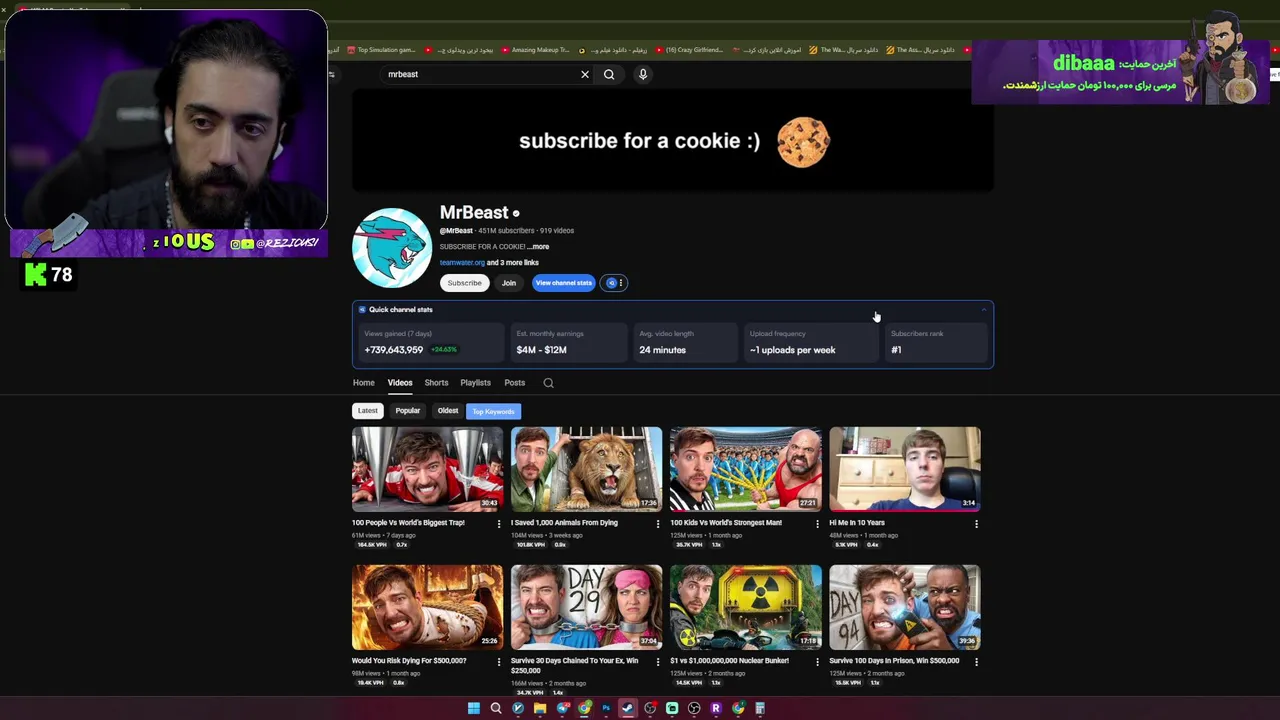Clear the mrbeast search text

coord(585,74)
